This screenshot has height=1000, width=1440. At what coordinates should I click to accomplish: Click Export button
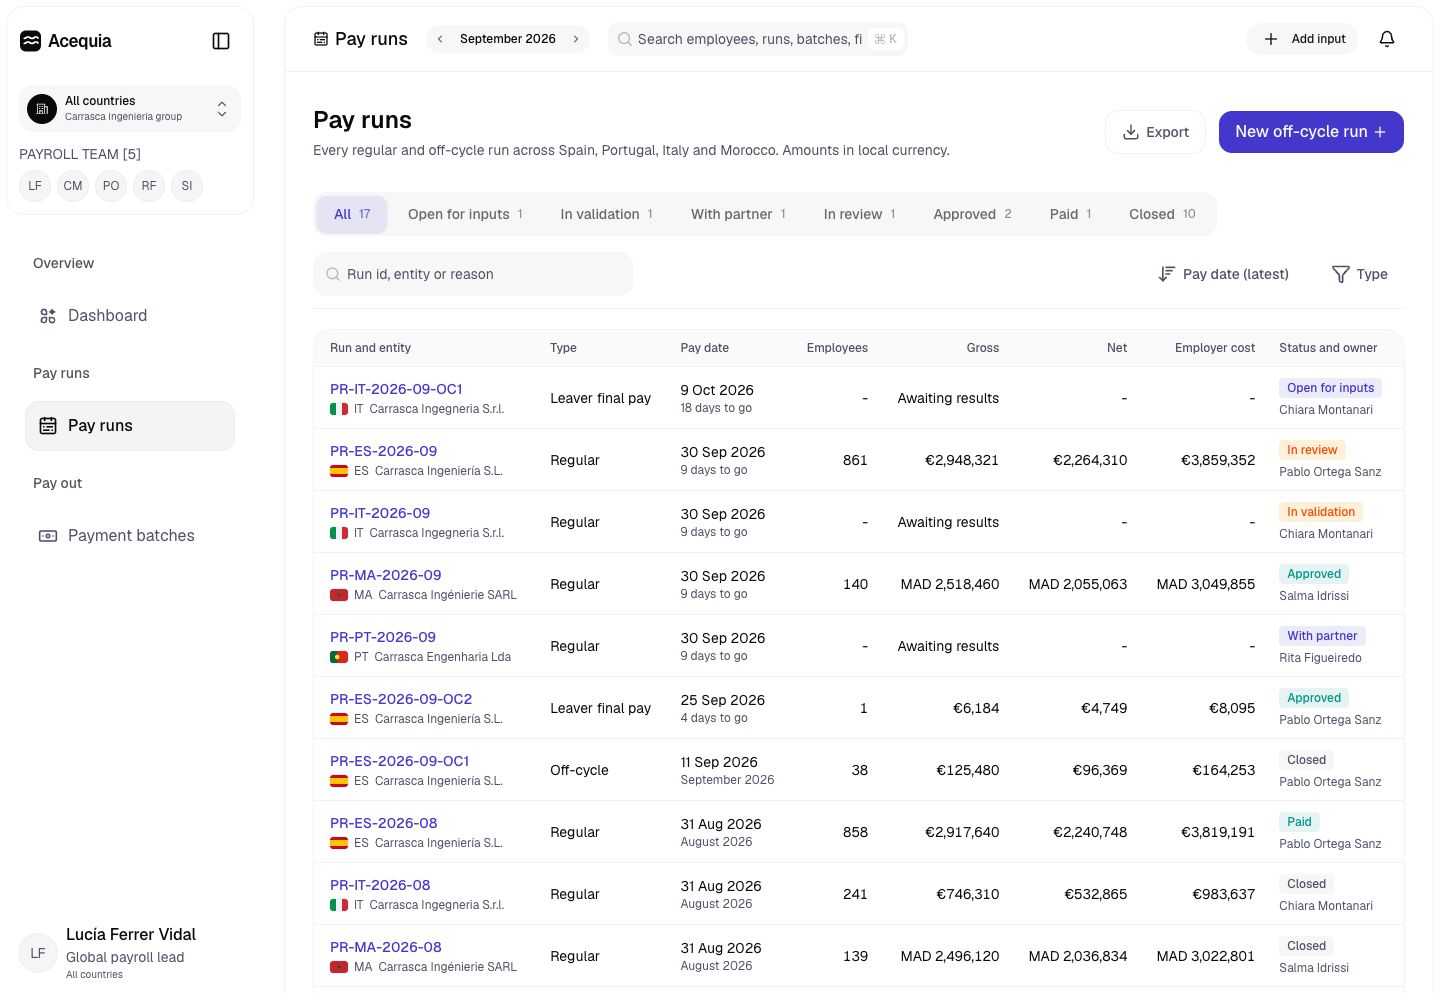(x=1155, y=132)
